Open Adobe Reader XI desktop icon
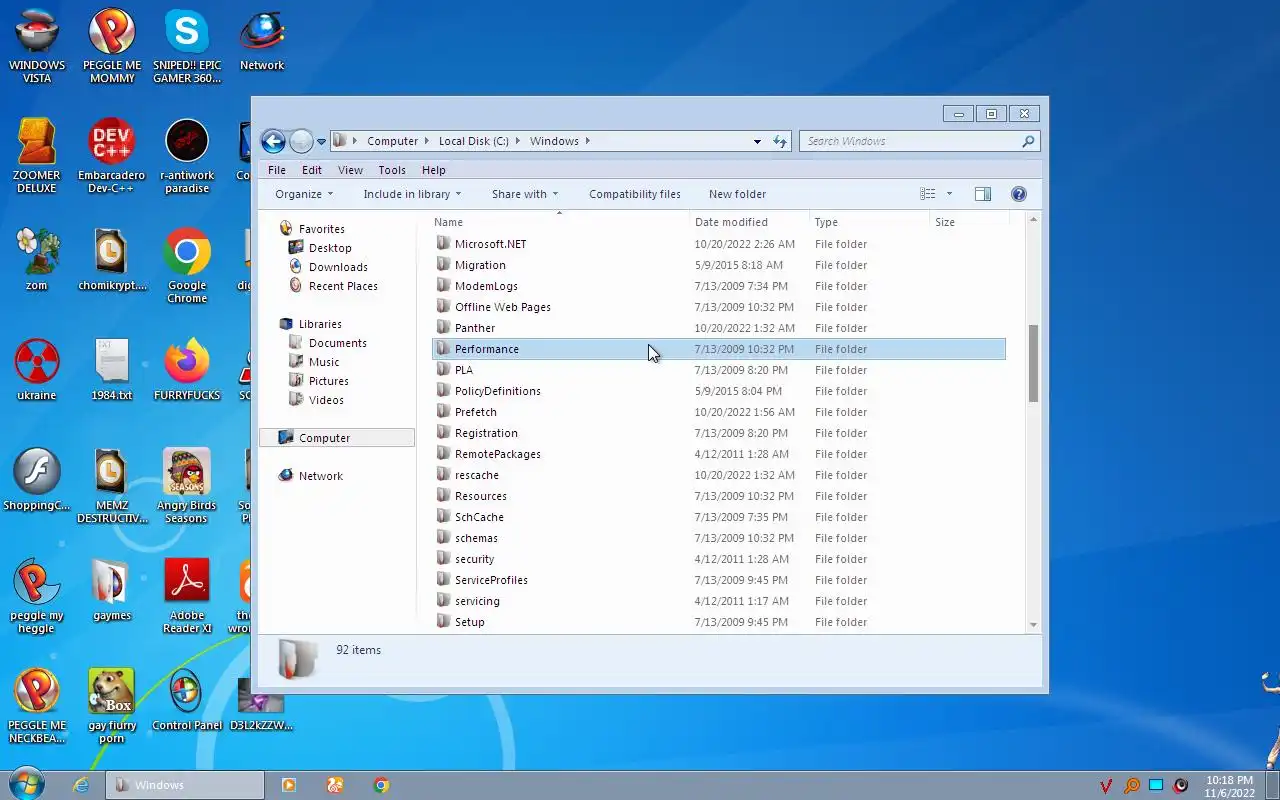1280x800 pixels. tap(187, 596)
